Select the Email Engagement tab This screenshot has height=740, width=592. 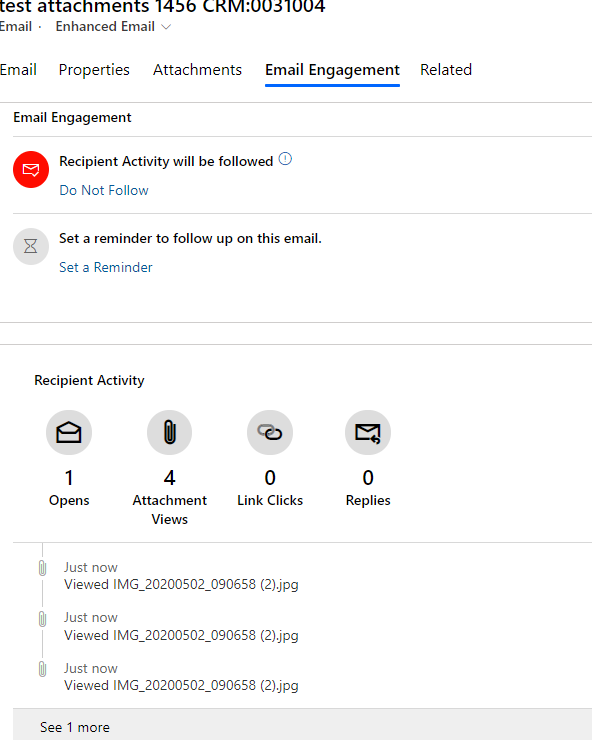coord(332,70)
